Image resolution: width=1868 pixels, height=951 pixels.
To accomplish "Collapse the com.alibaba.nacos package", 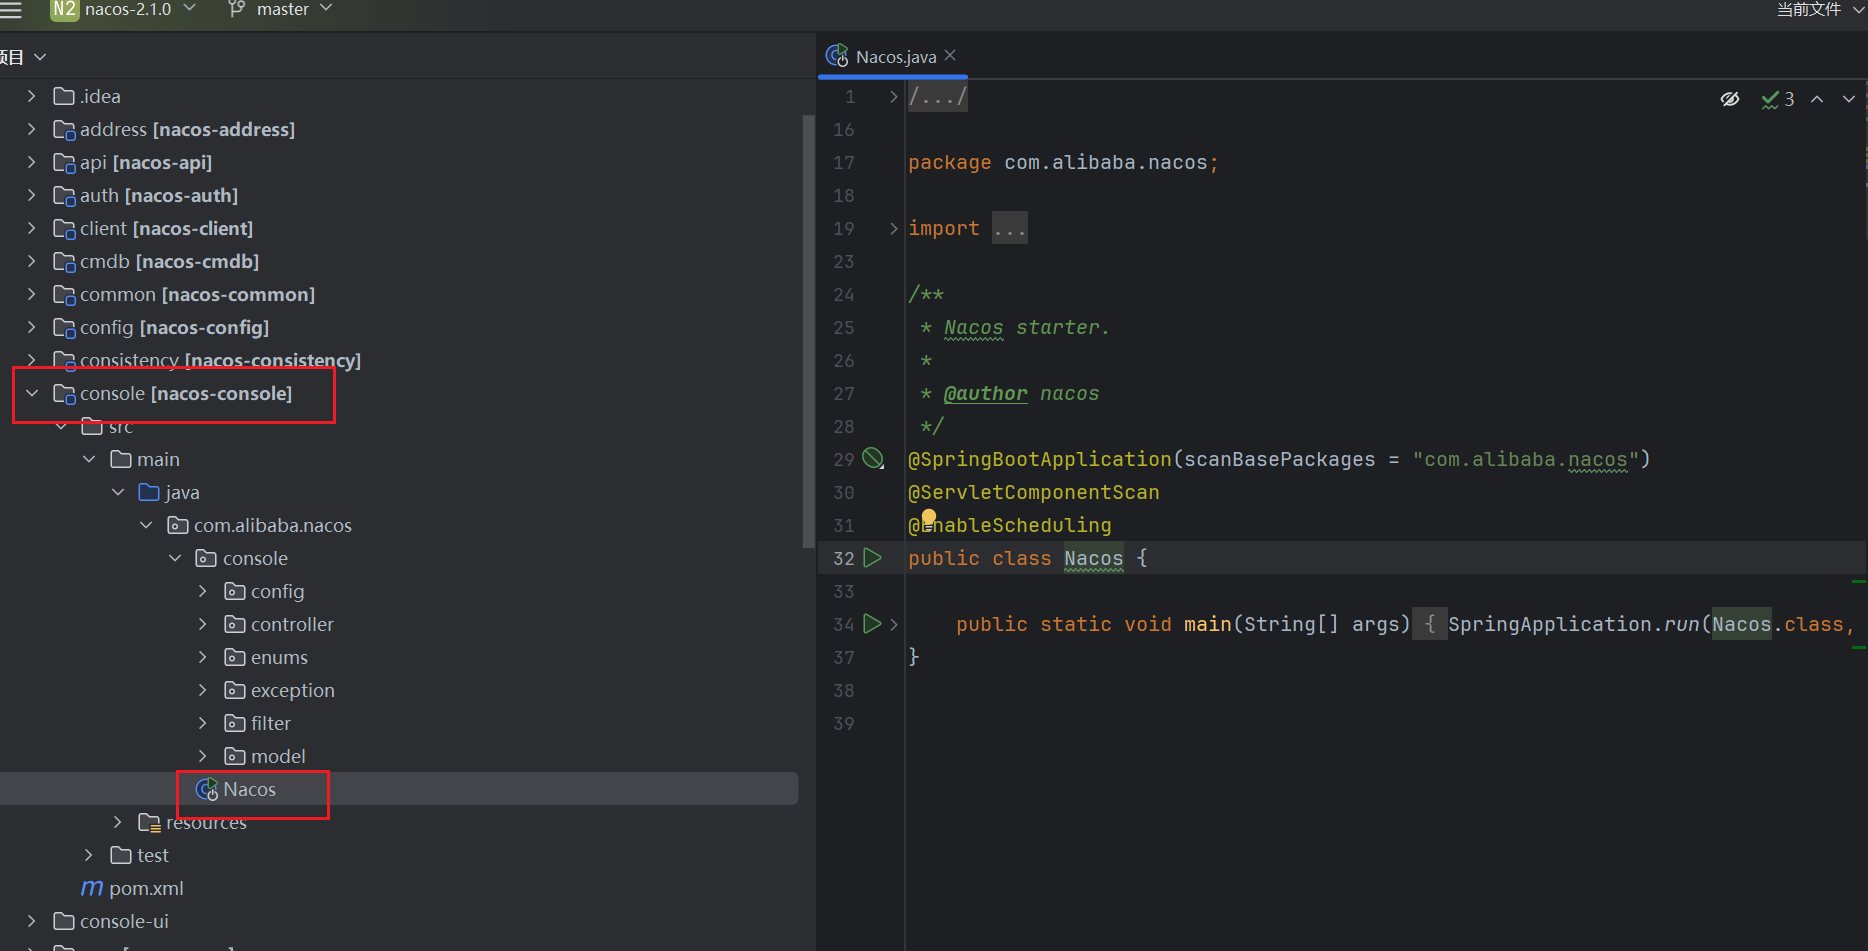I will pos(146,525).
